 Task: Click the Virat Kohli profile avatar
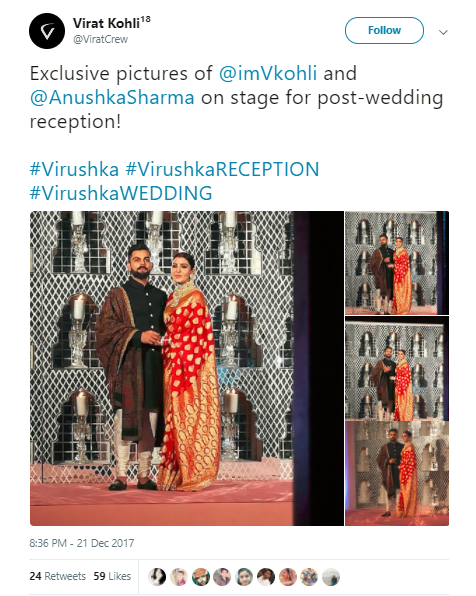(x=47, y=31)
